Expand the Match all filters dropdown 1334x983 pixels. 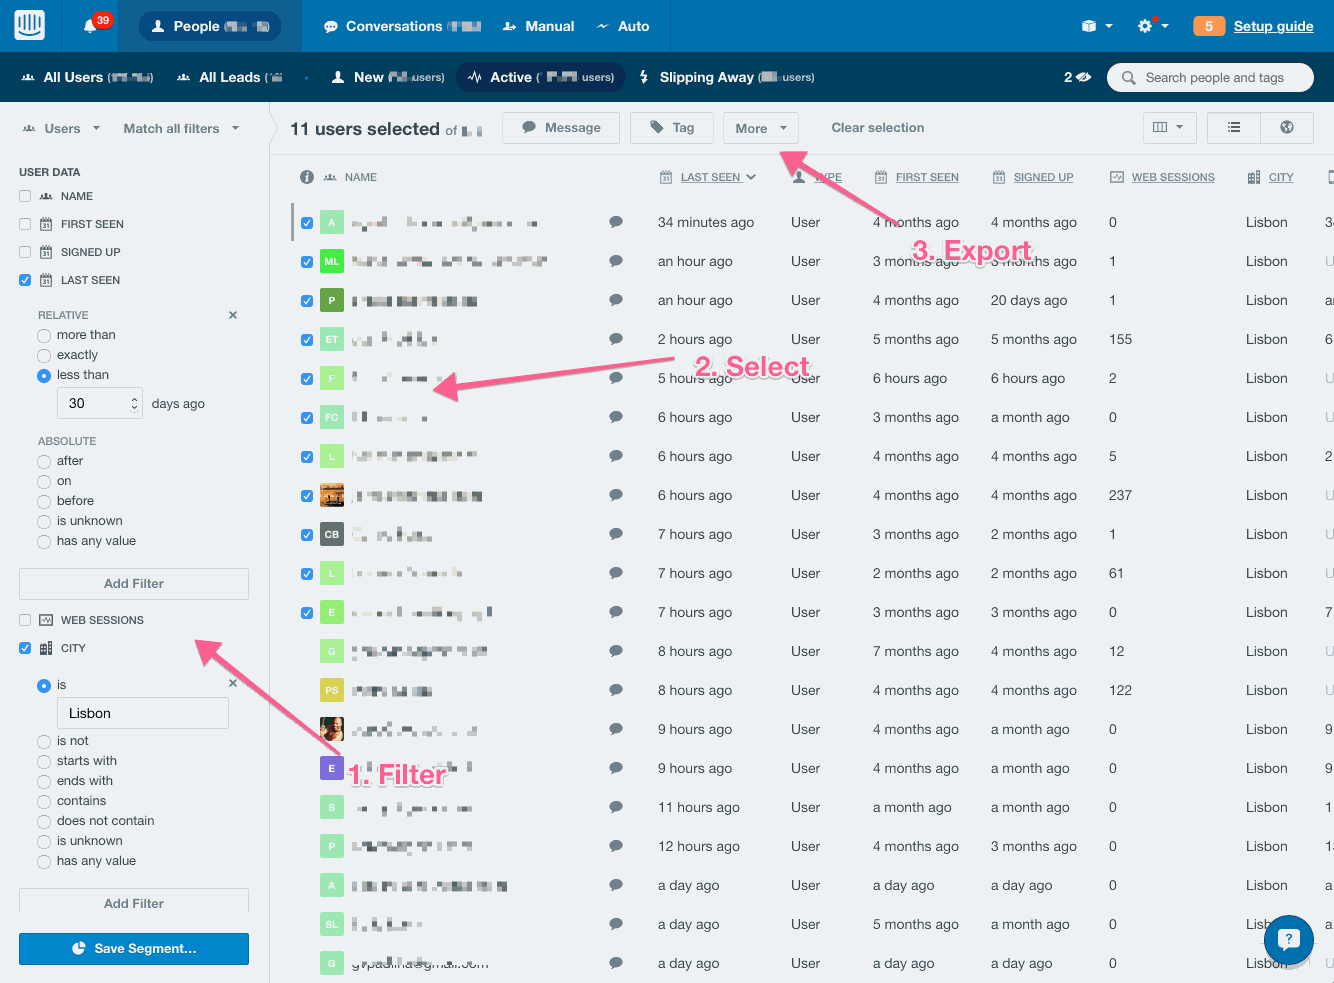coord(181,128)
